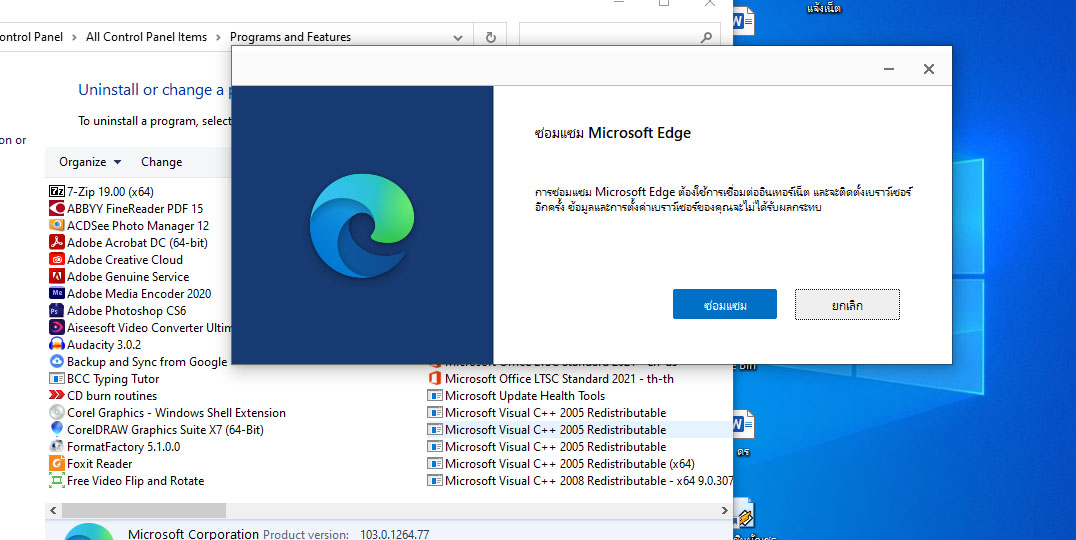Click the Backup and Sync from Google icon
The height and width of the screenshot is (540, 1076).
point(57,362)
